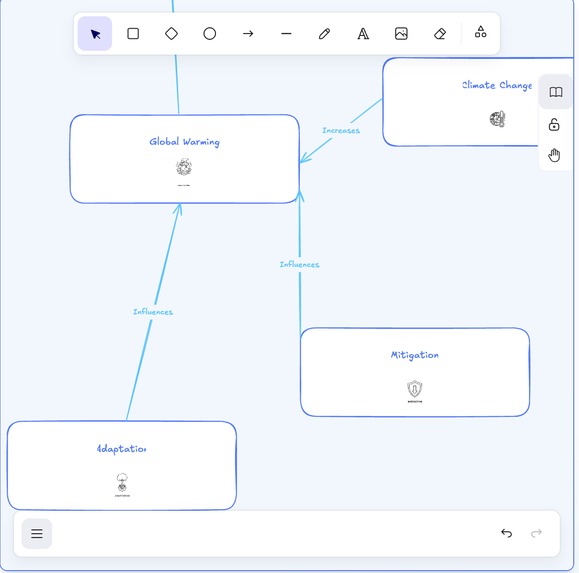Viewport: 579px width, 573px height.
Task: Redo the last undone action
Action: (536, 533)
